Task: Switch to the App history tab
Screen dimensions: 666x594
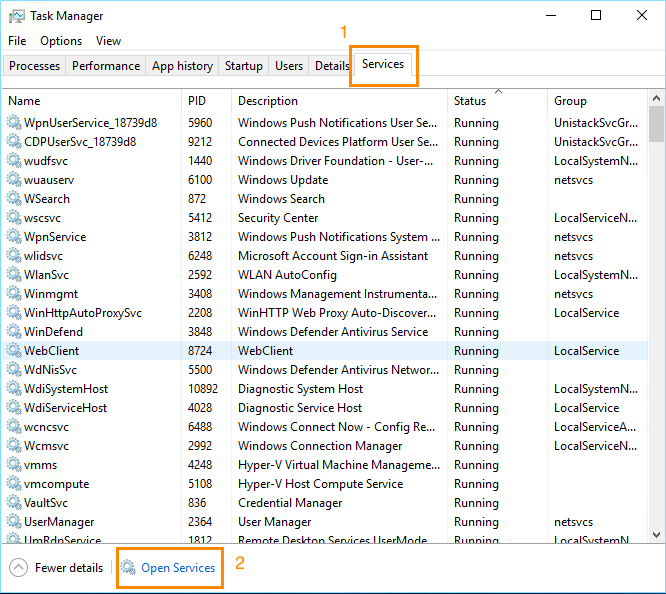Action: pyautogui.click(x=182, y=66)
